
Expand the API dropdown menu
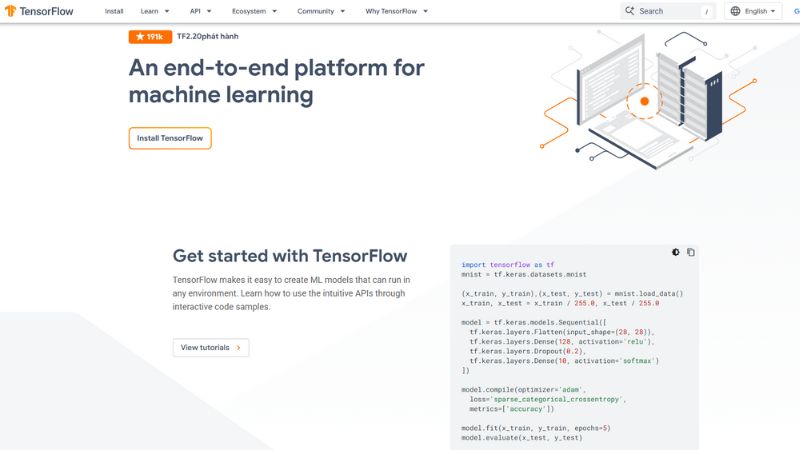(200, 11)
